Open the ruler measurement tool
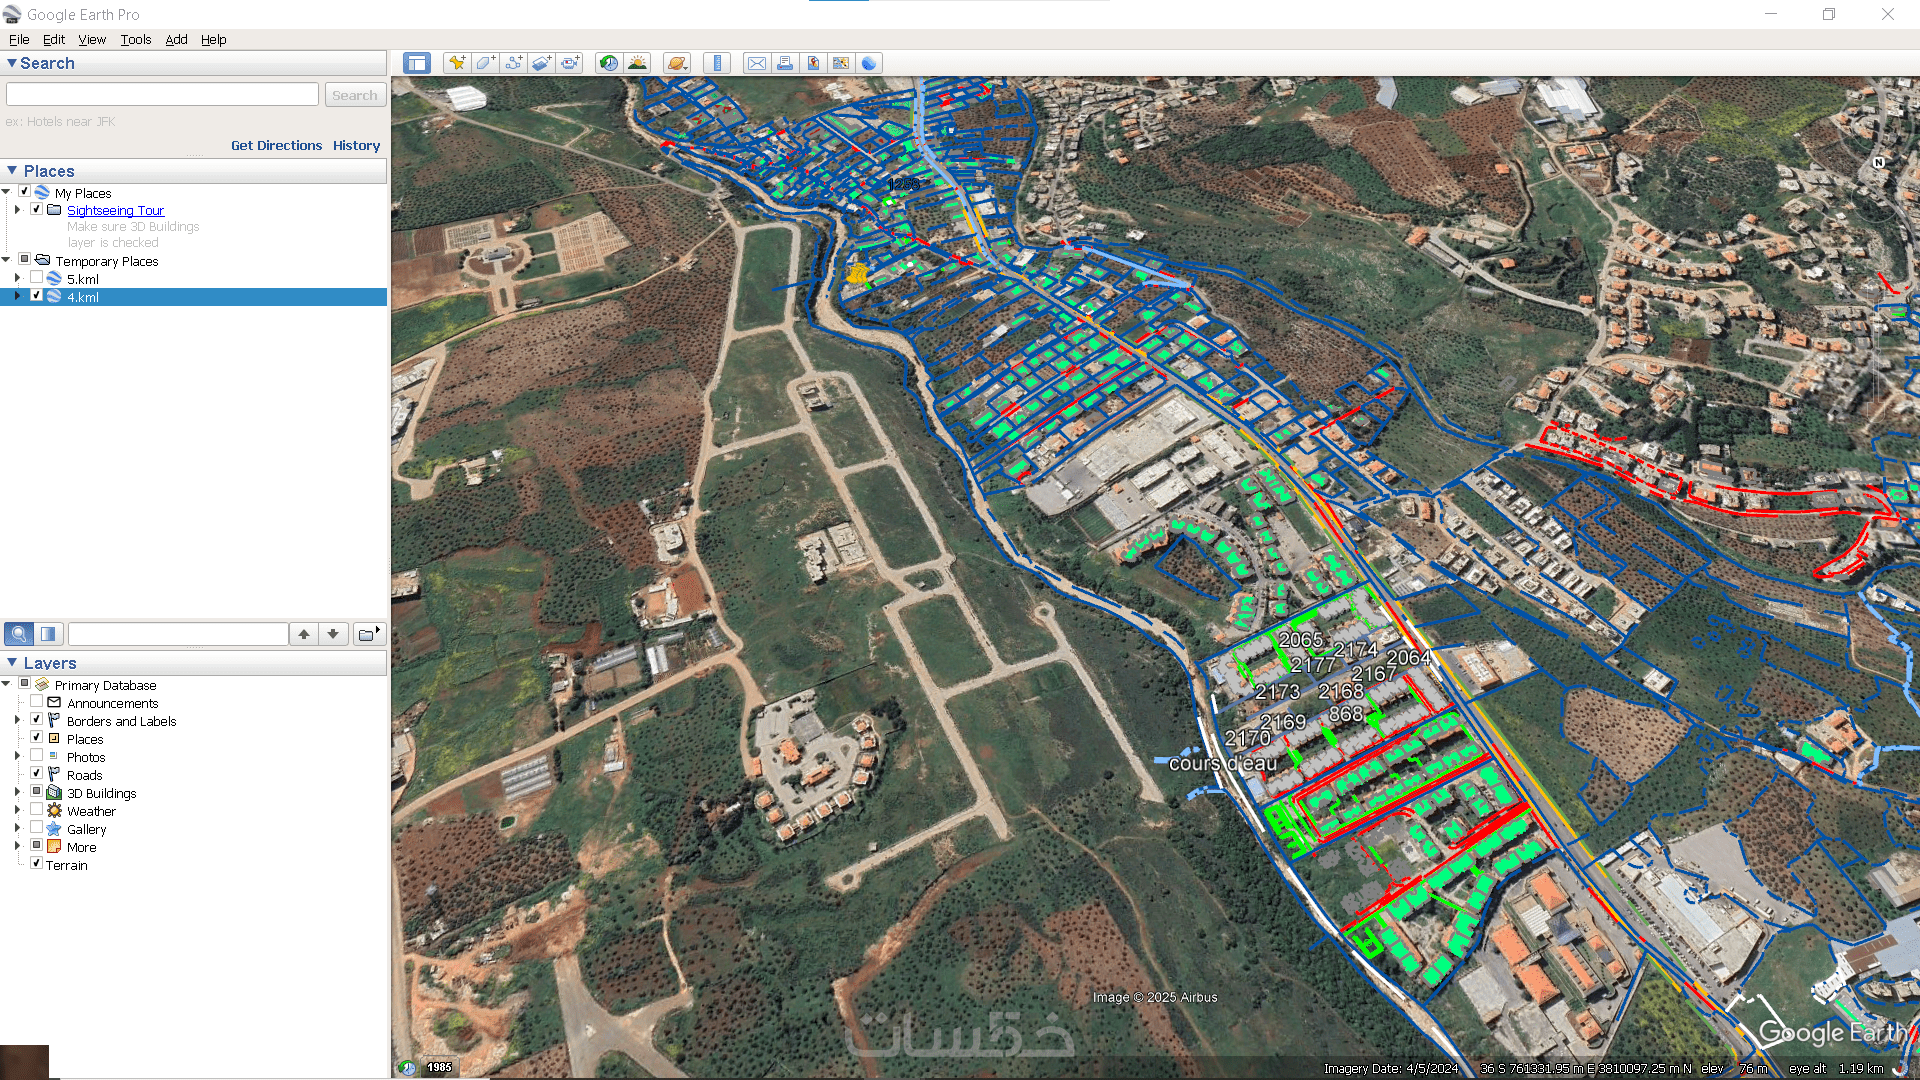The width and height of the screenshot is (1920, 1080). pos(717,63)
